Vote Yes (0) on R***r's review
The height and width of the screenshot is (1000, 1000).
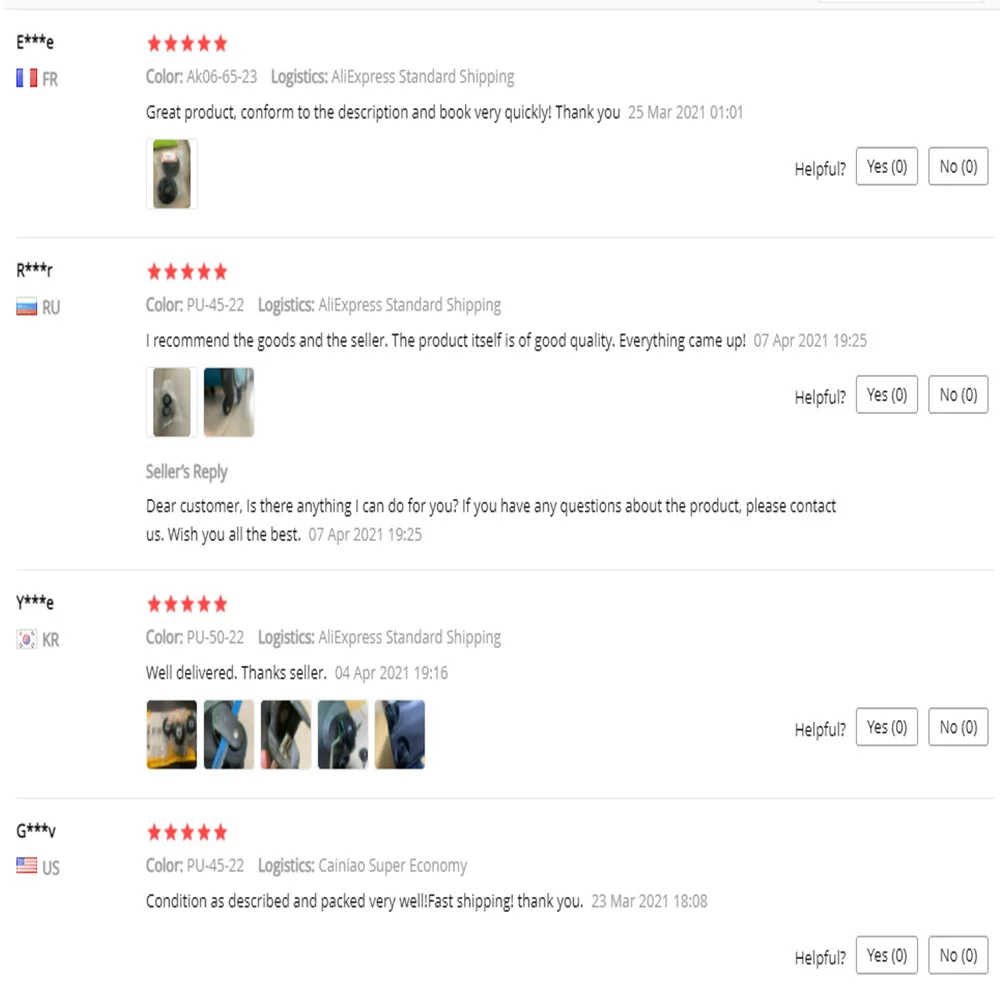[886, 395]
